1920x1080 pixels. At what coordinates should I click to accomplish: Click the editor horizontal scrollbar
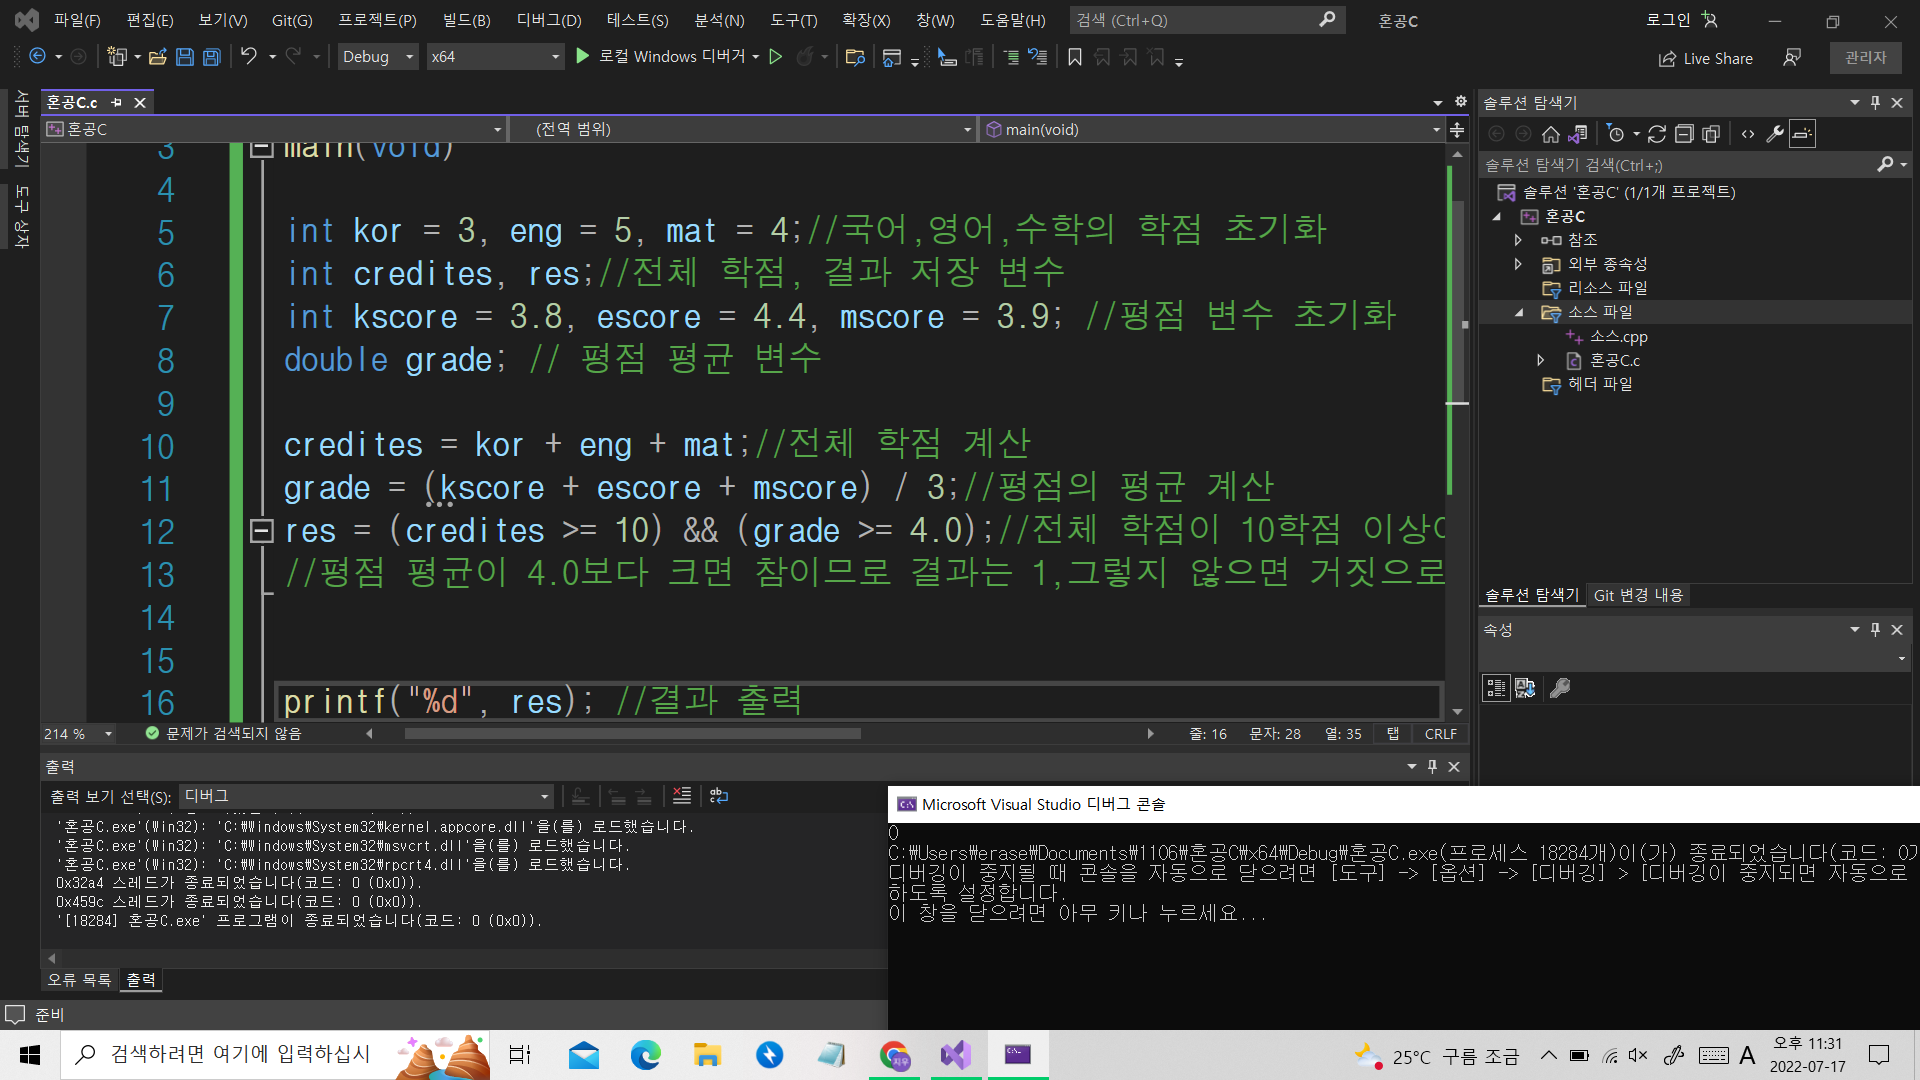point(632,734)
